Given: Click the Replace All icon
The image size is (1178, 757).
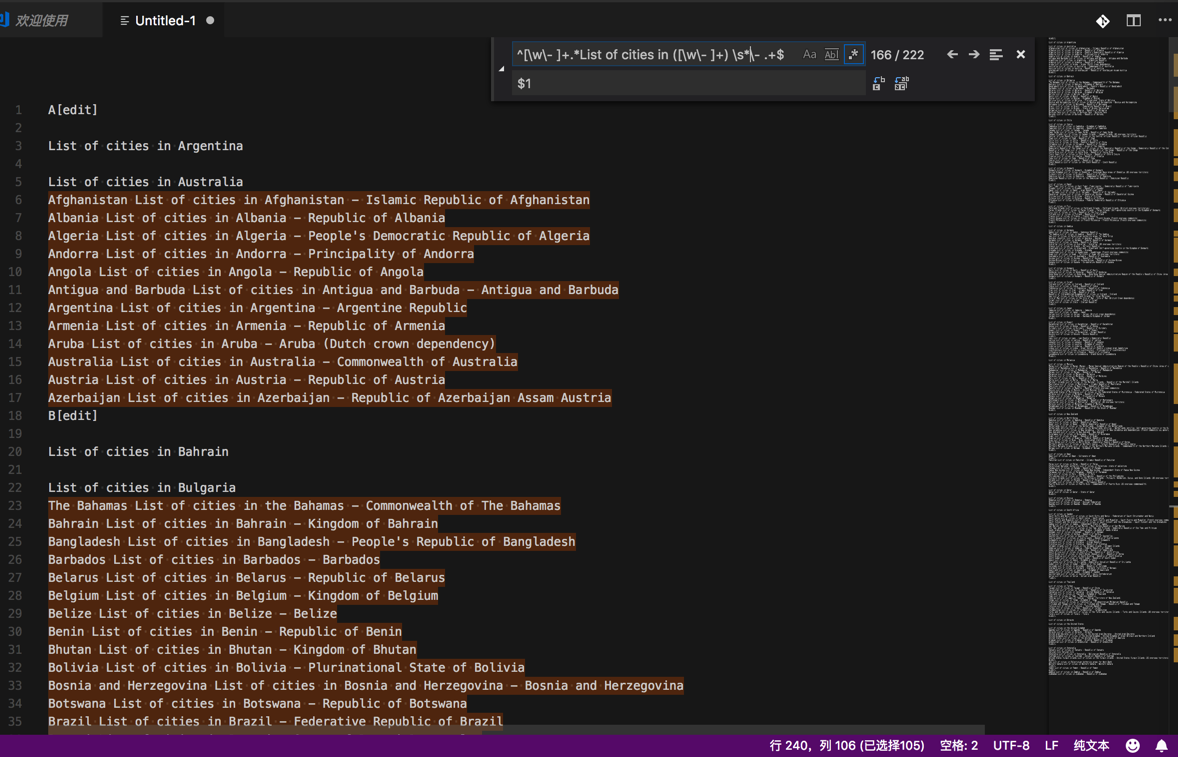Looking at the screenshot, I should tap(901, 84).
